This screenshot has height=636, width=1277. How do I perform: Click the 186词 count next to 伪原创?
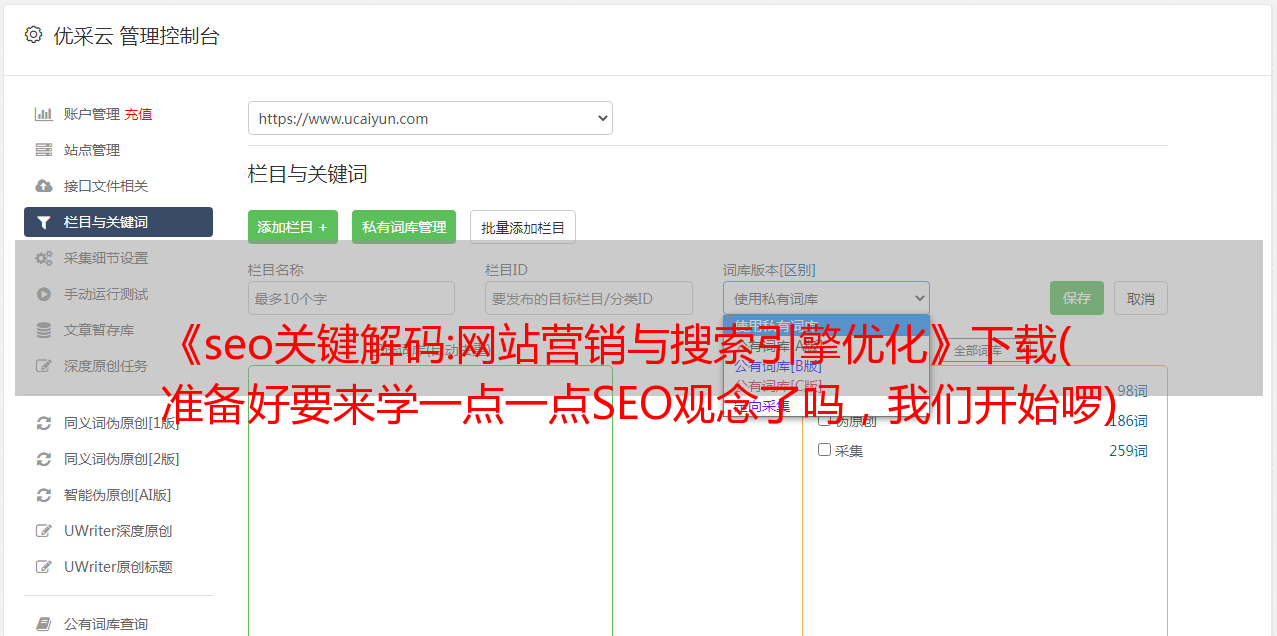pos(1128,421)
